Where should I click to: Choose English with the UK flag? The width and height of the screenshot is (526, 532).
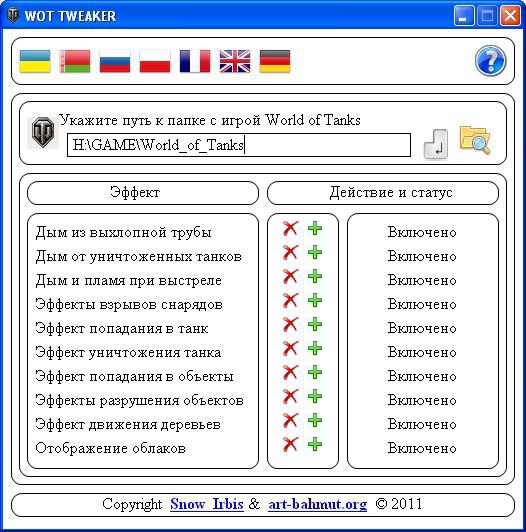point(235,61)
